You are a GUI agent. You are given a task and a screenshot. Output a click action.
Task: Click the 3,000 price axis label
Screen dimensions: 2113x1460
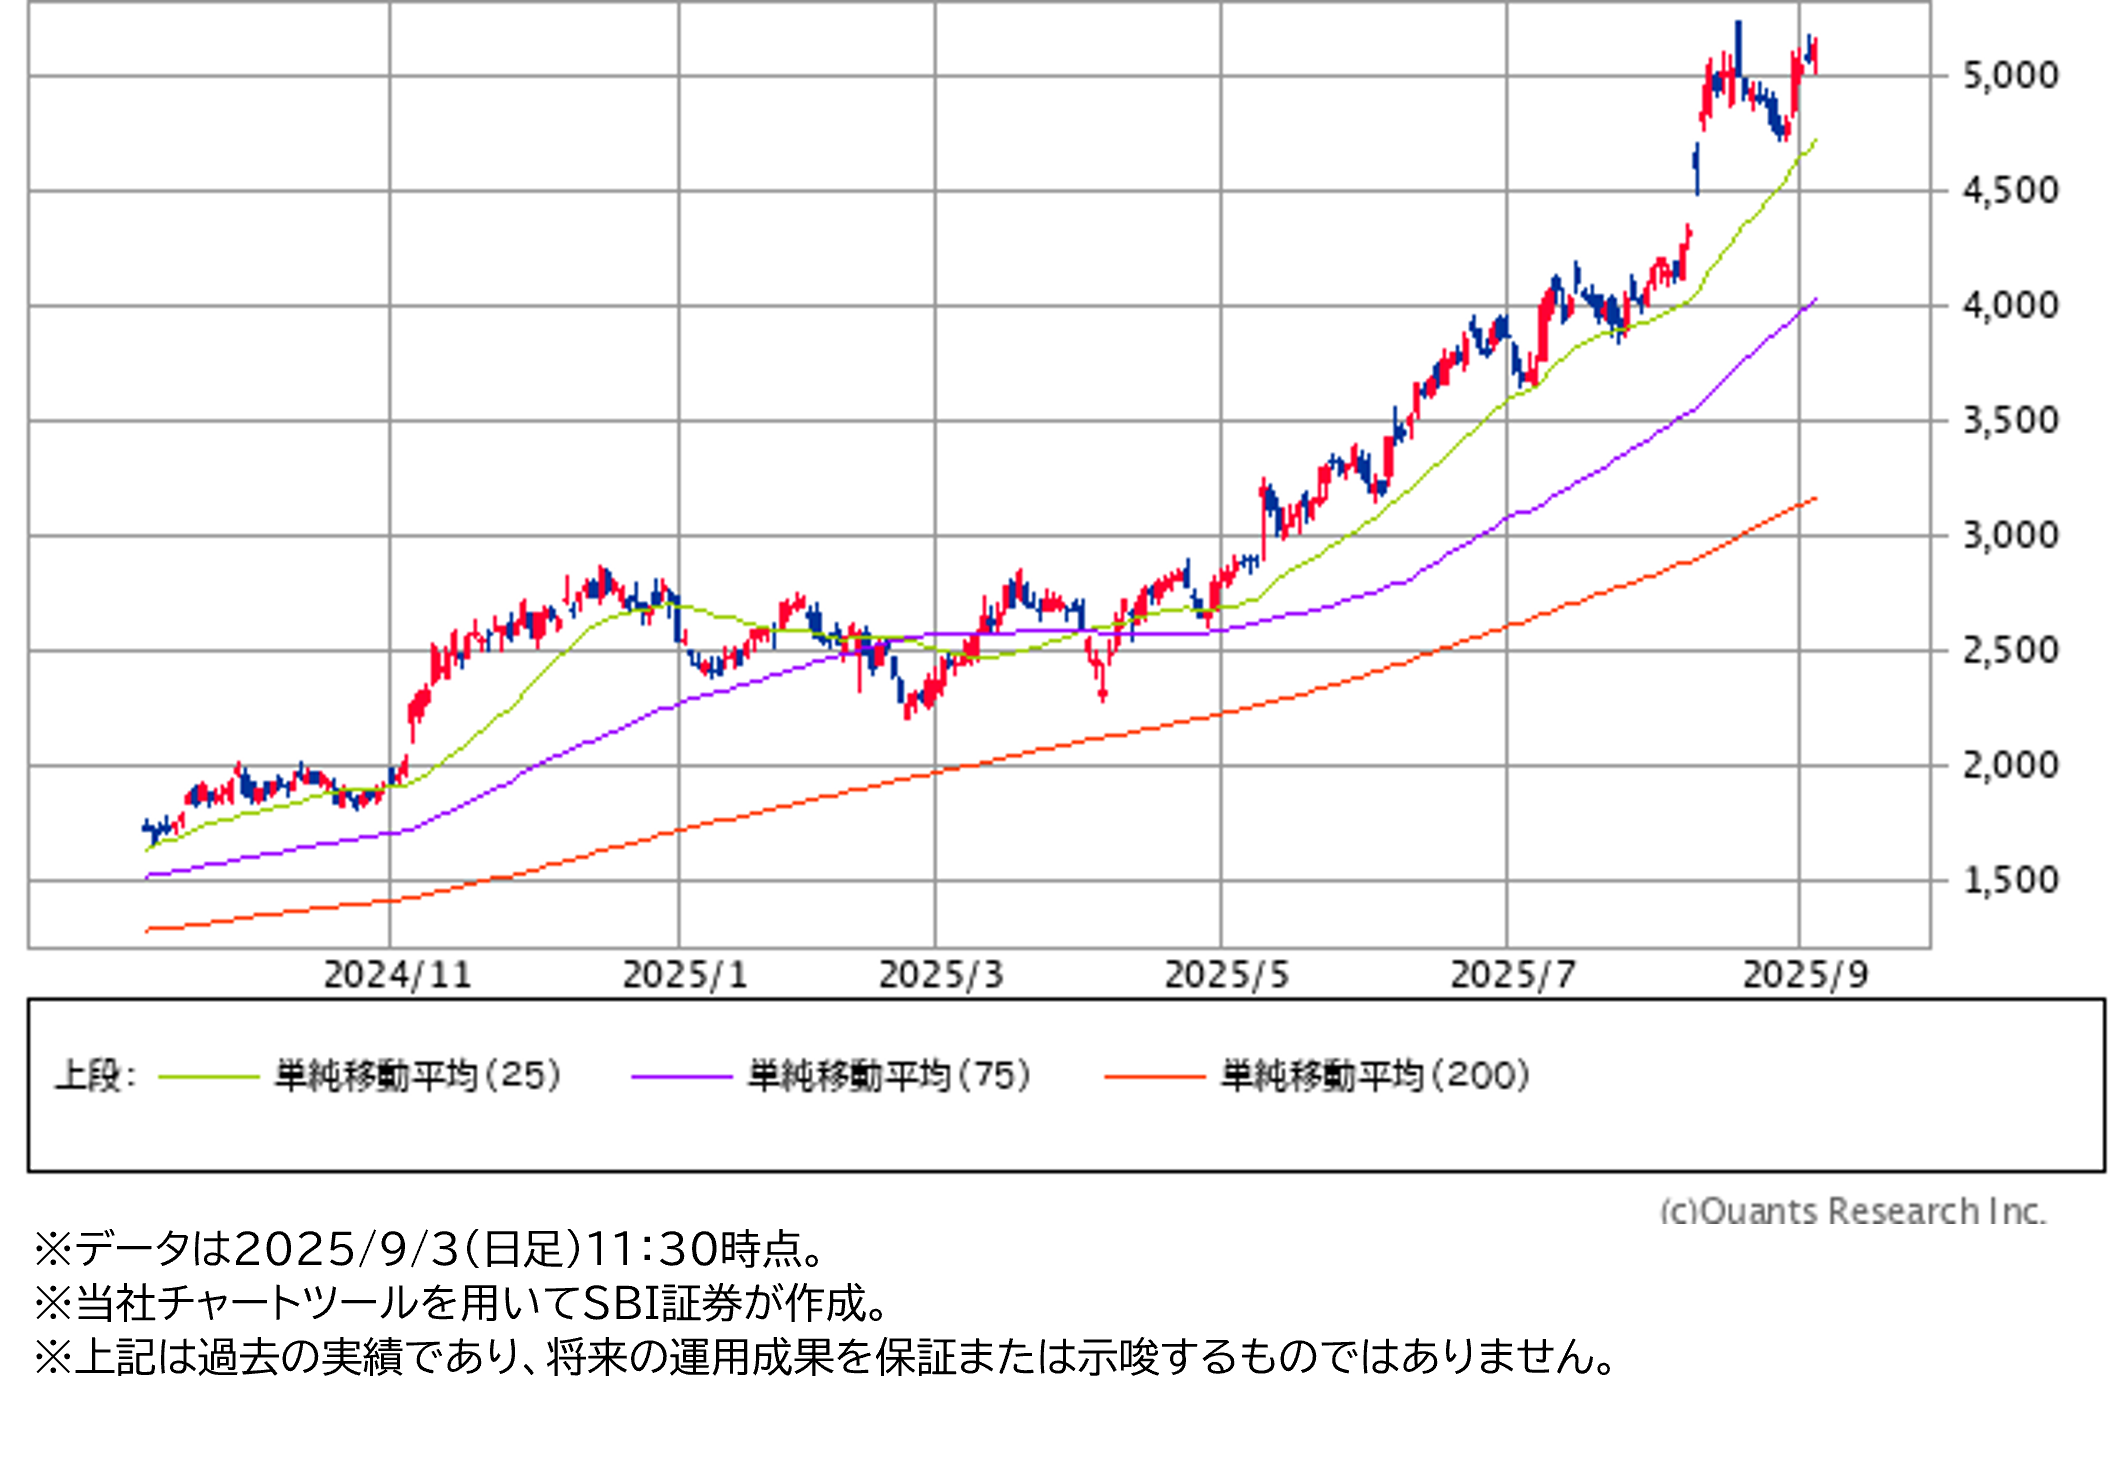(x=2010, y=536)
